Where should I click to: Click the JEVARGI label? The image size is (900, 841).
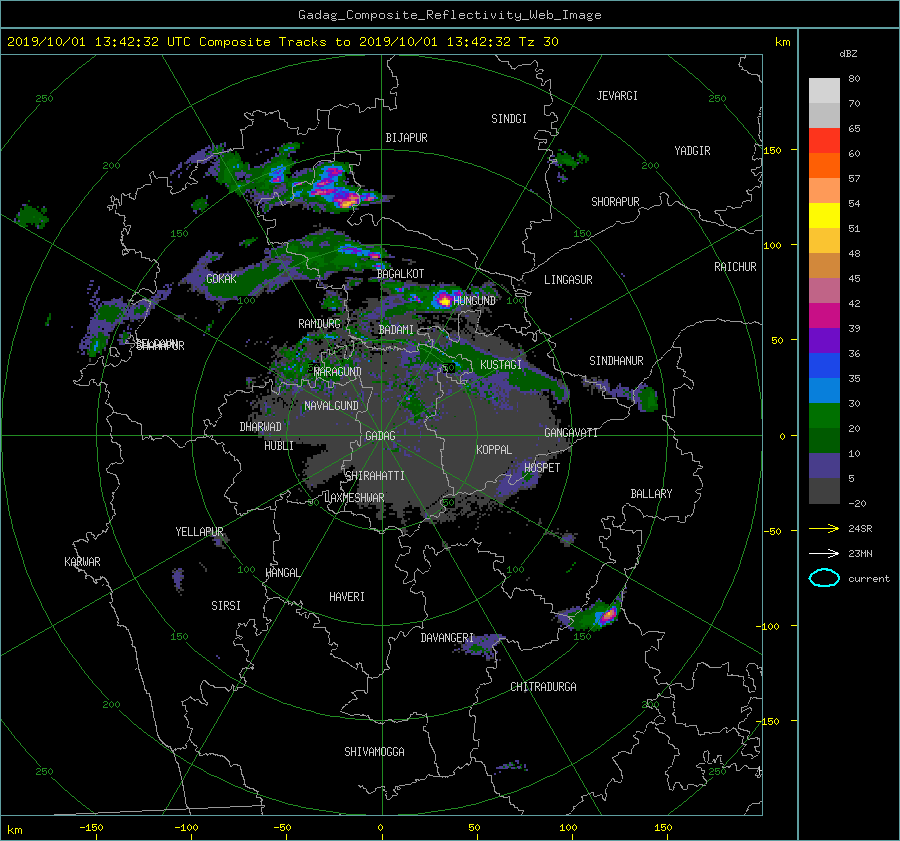[617, 96]
